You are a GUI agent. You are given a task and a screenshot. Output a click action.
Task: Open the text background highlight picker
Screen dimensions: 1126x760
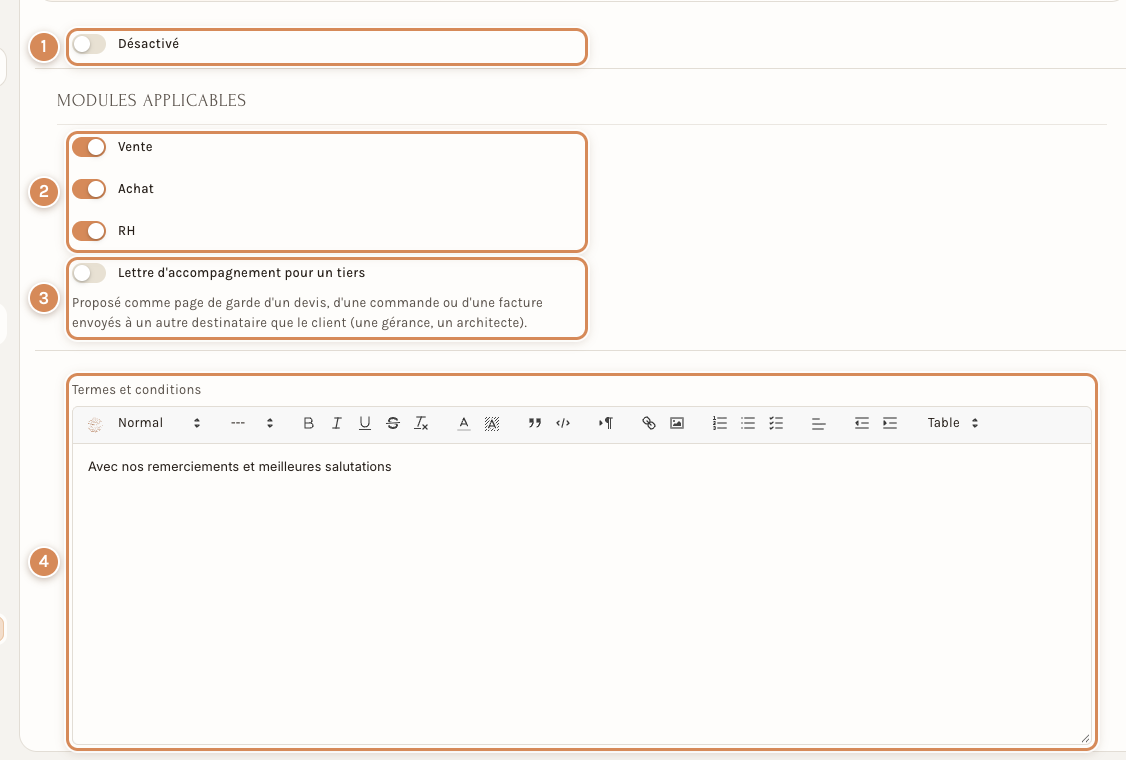click(492, 423)
